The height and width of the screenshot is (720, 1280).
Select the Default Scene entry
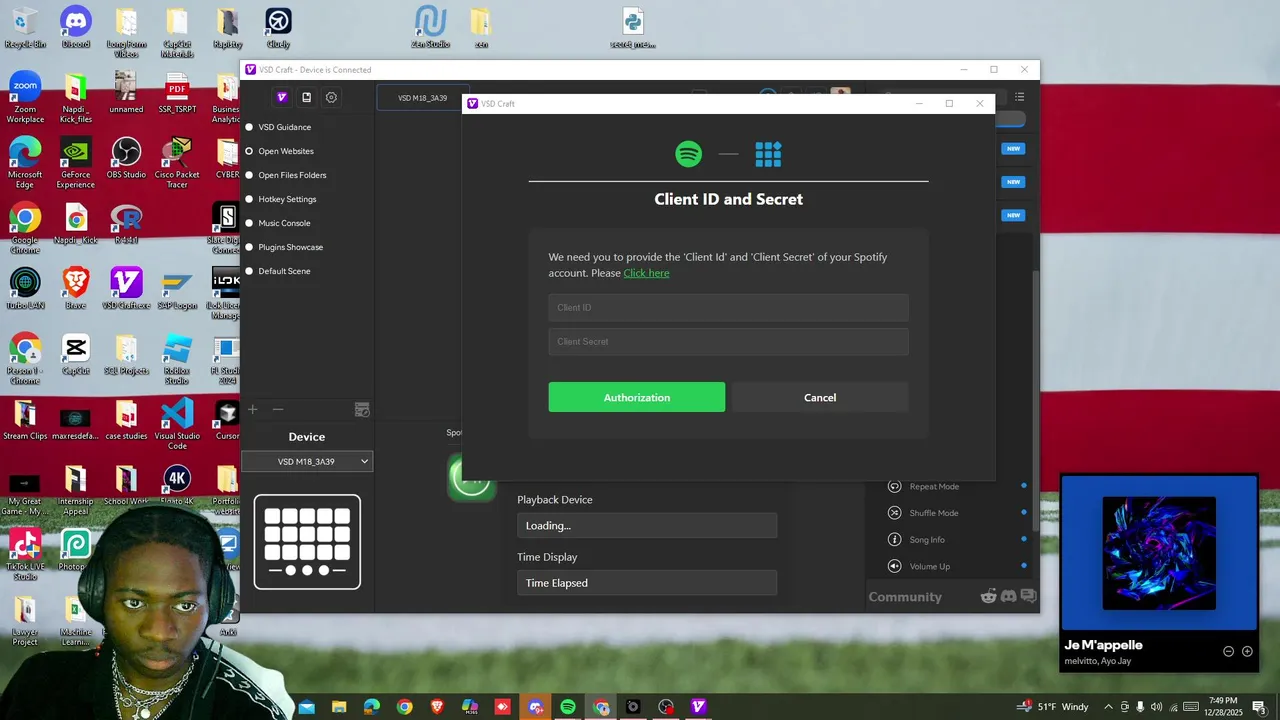tap(284, 271)
